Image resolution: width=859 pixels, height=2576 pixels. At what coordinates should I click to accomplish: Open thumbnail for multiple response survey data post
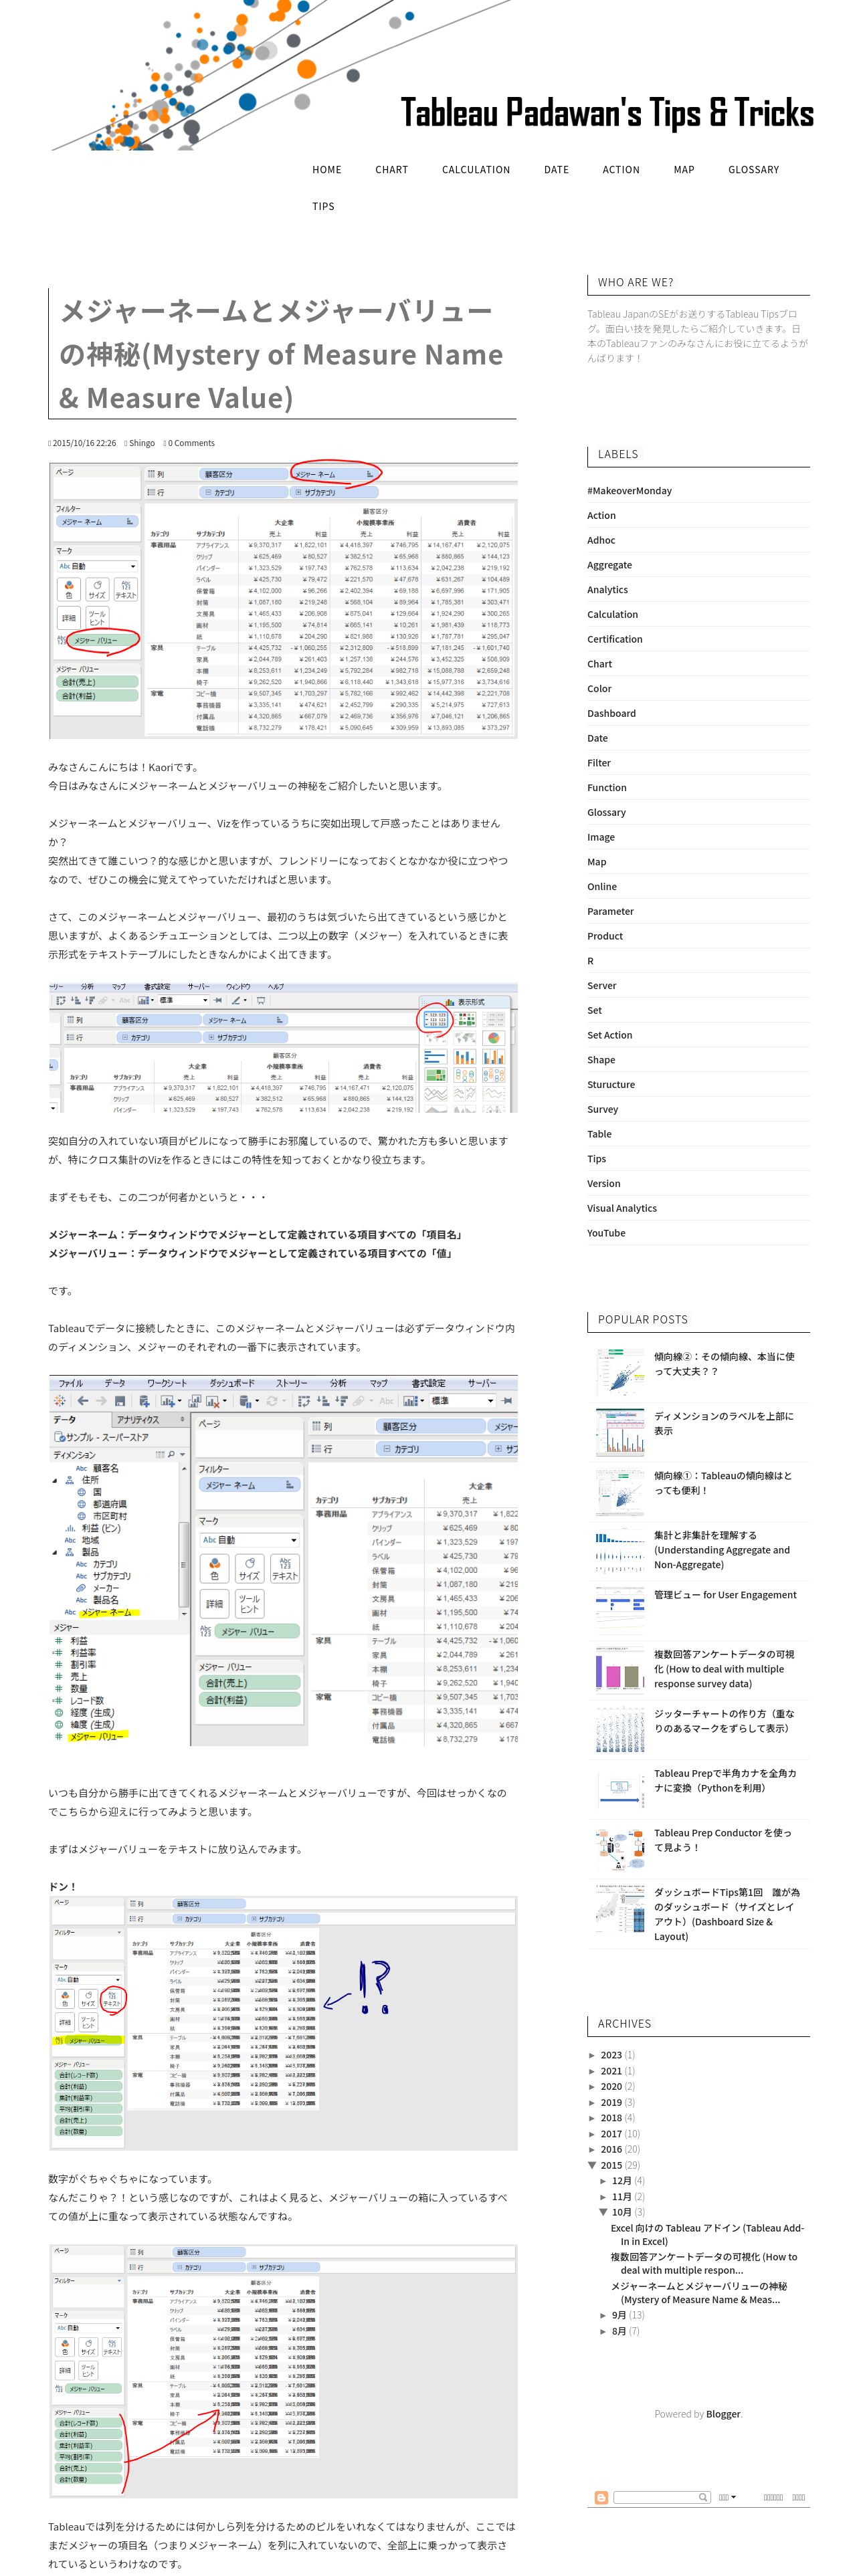[x=620, y=1670]
